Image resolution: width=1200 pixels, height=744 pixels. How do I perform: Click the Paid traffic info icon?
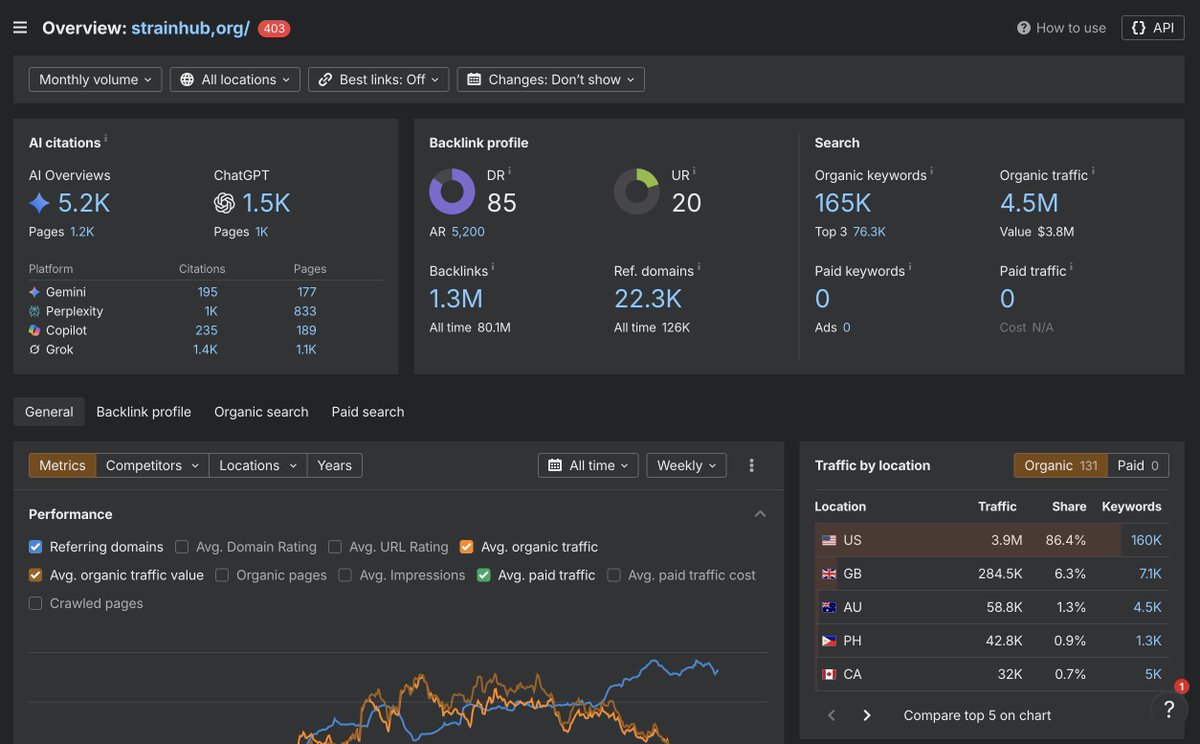coord(1072,267)
